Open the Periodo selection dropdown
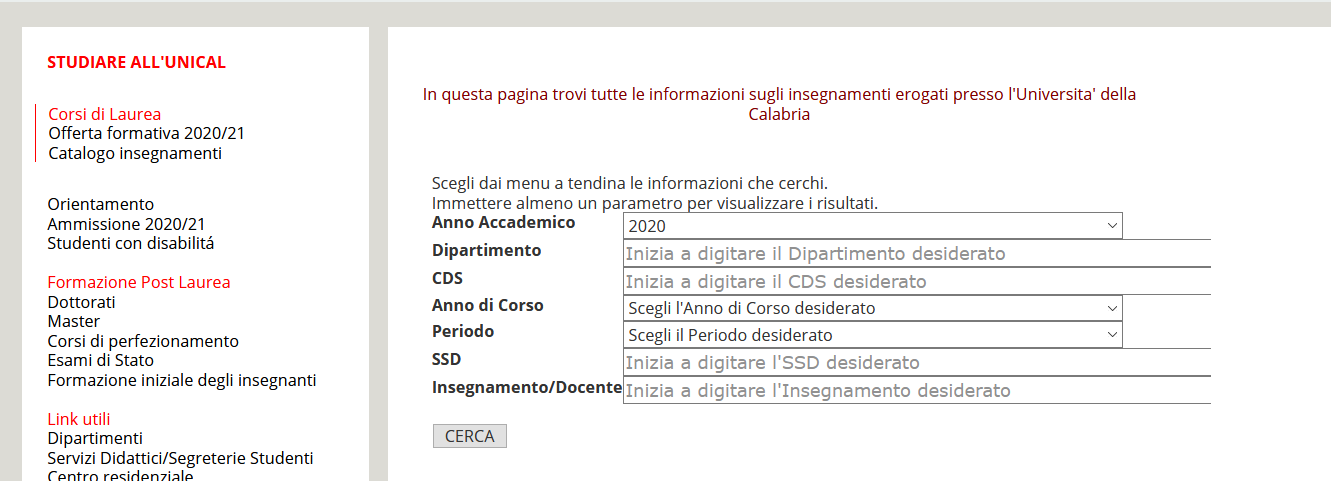 click(872, 335)
